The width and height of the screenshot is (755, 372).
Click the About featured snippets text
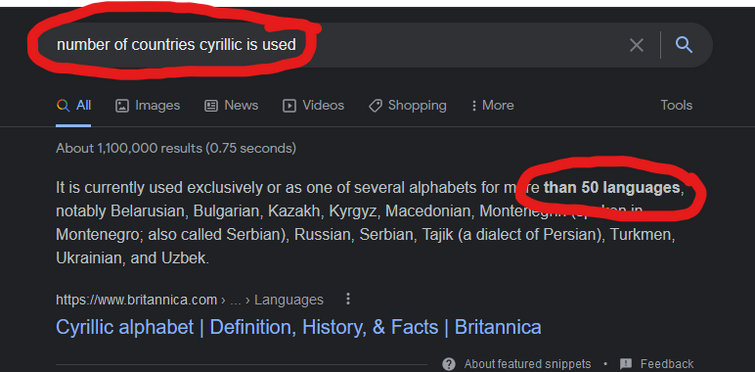(527, 364)
